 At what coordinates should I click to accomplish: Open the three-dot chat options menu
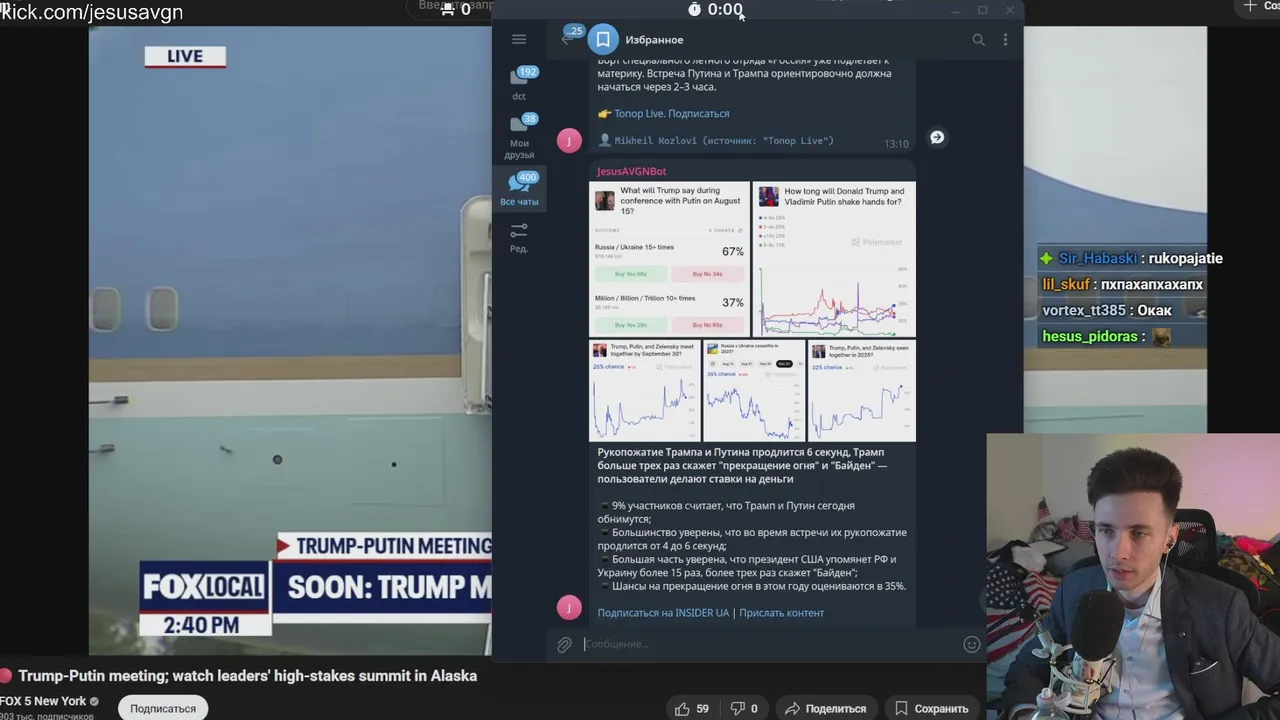pyautogui.click(x=1005, y=39)
